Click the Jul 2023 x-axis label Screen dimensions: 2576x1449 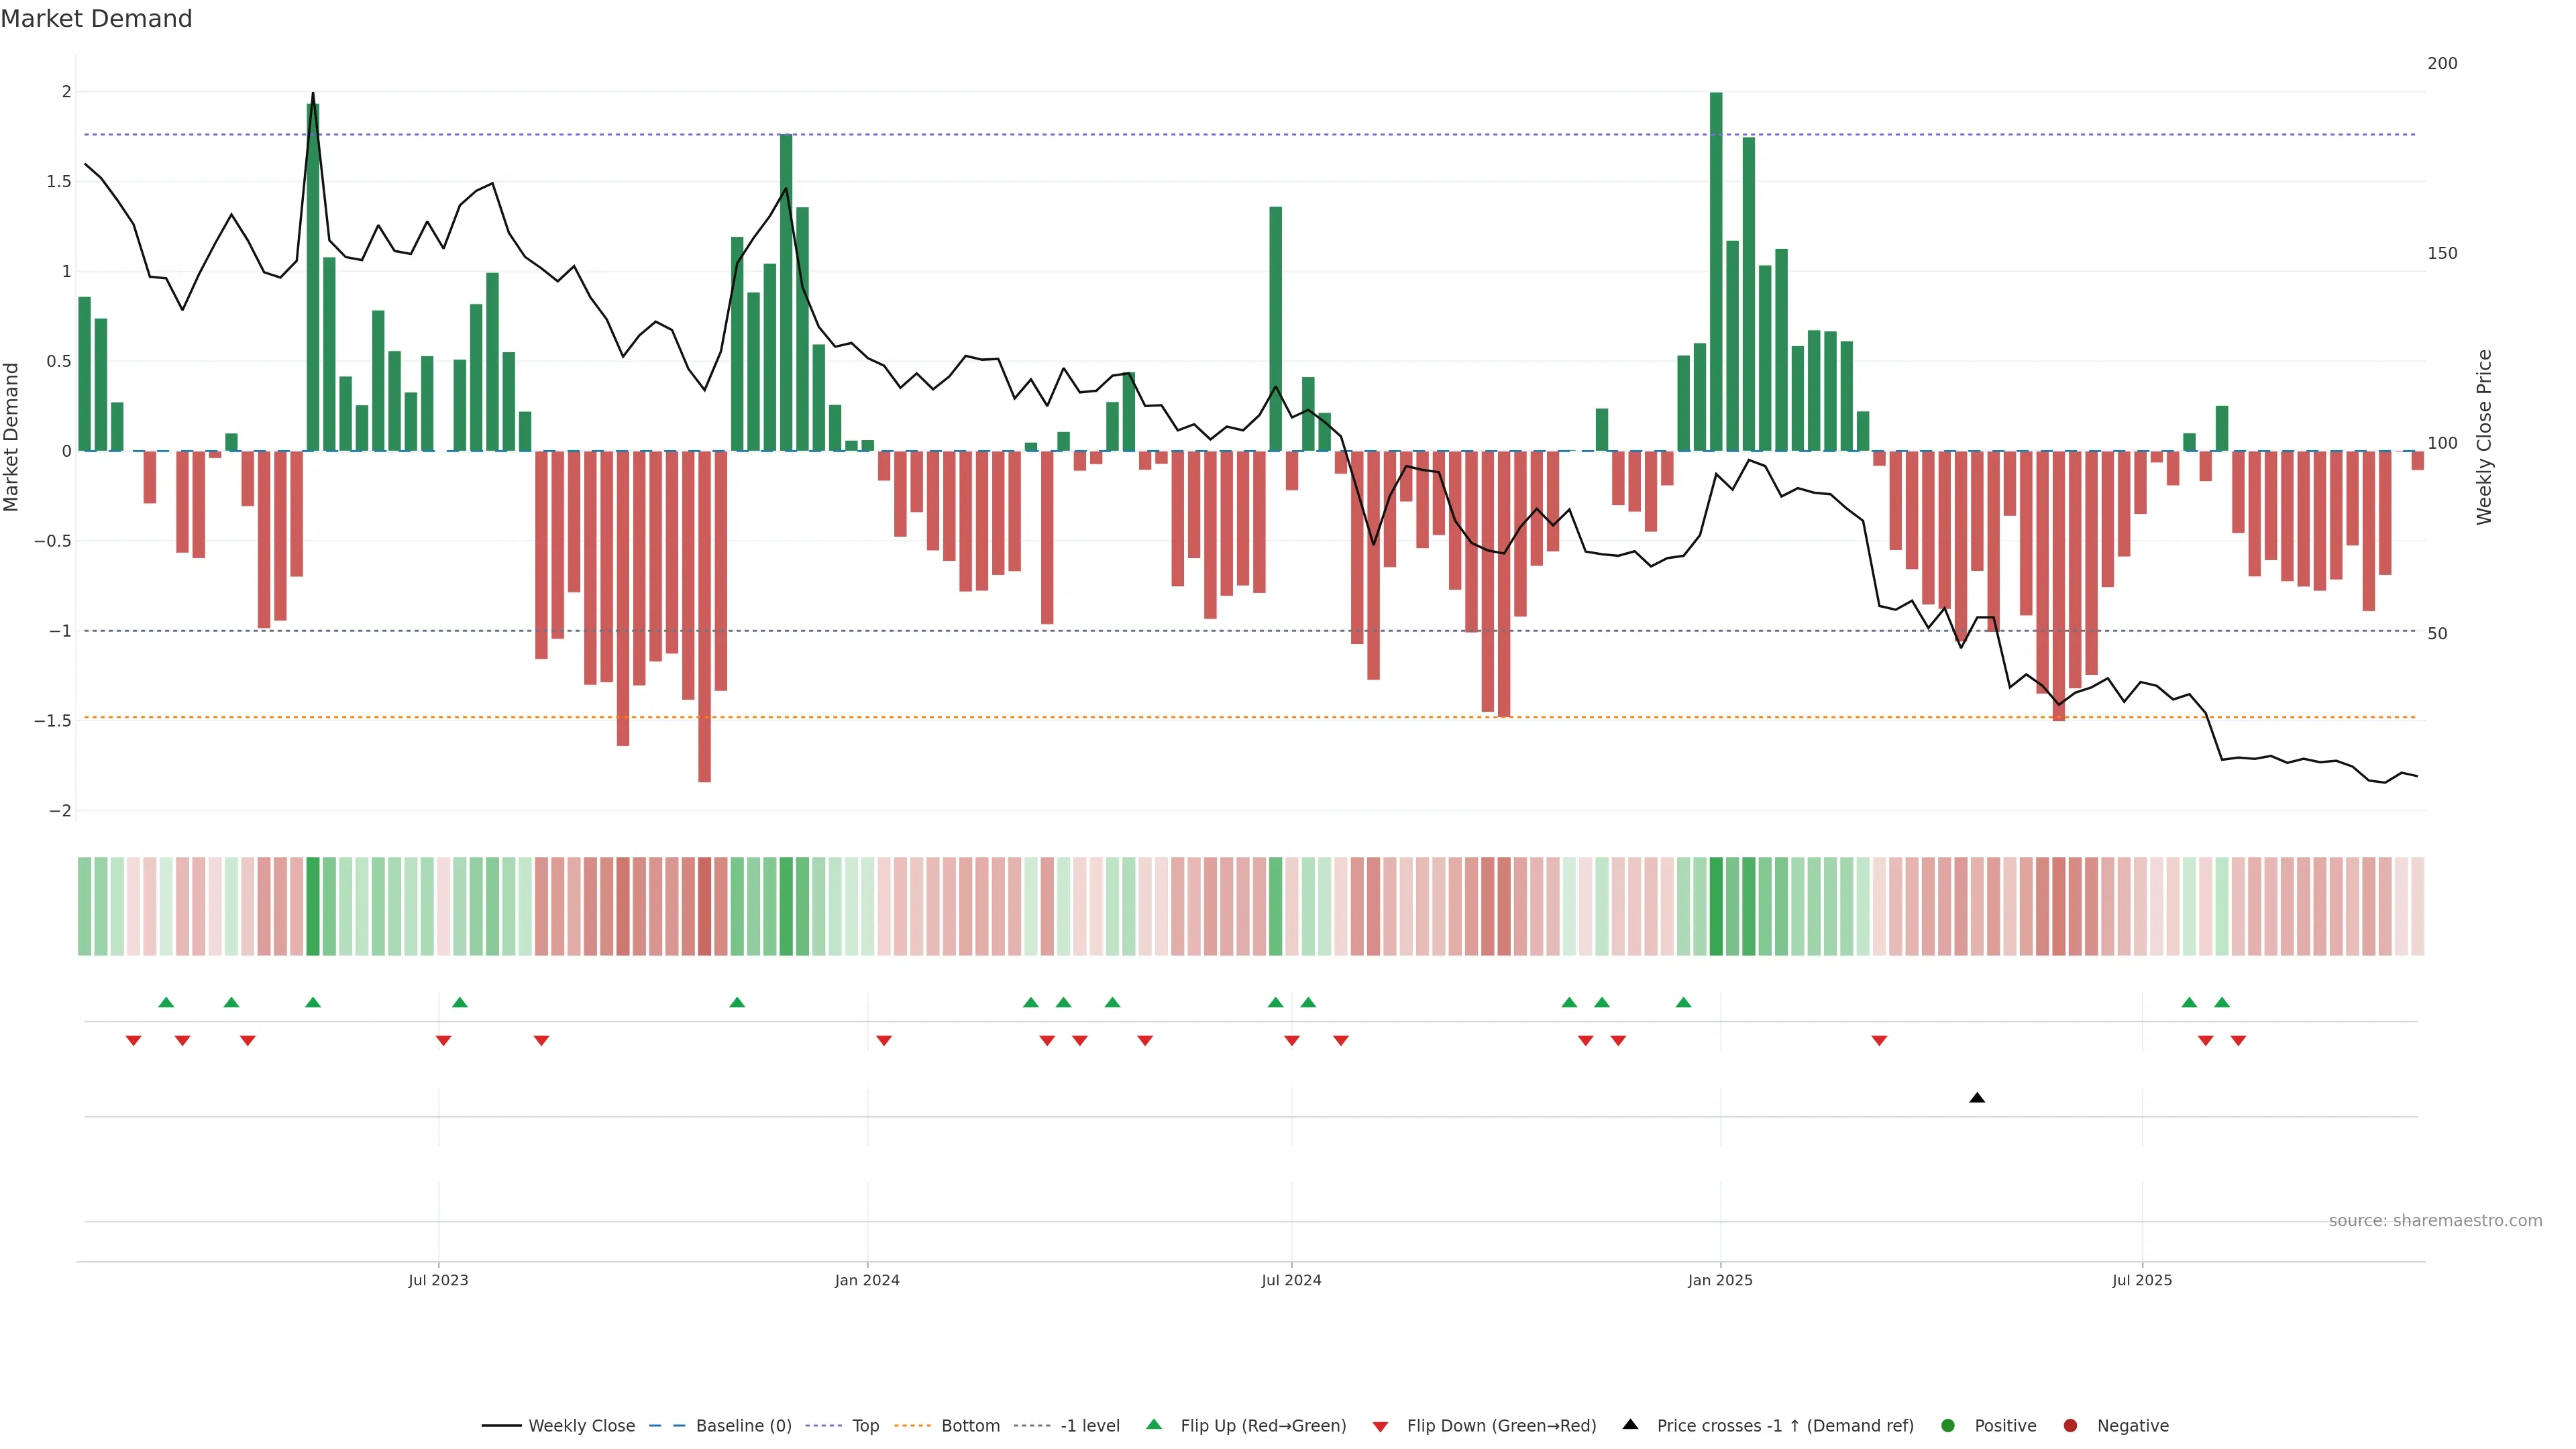coord(438,1280)
